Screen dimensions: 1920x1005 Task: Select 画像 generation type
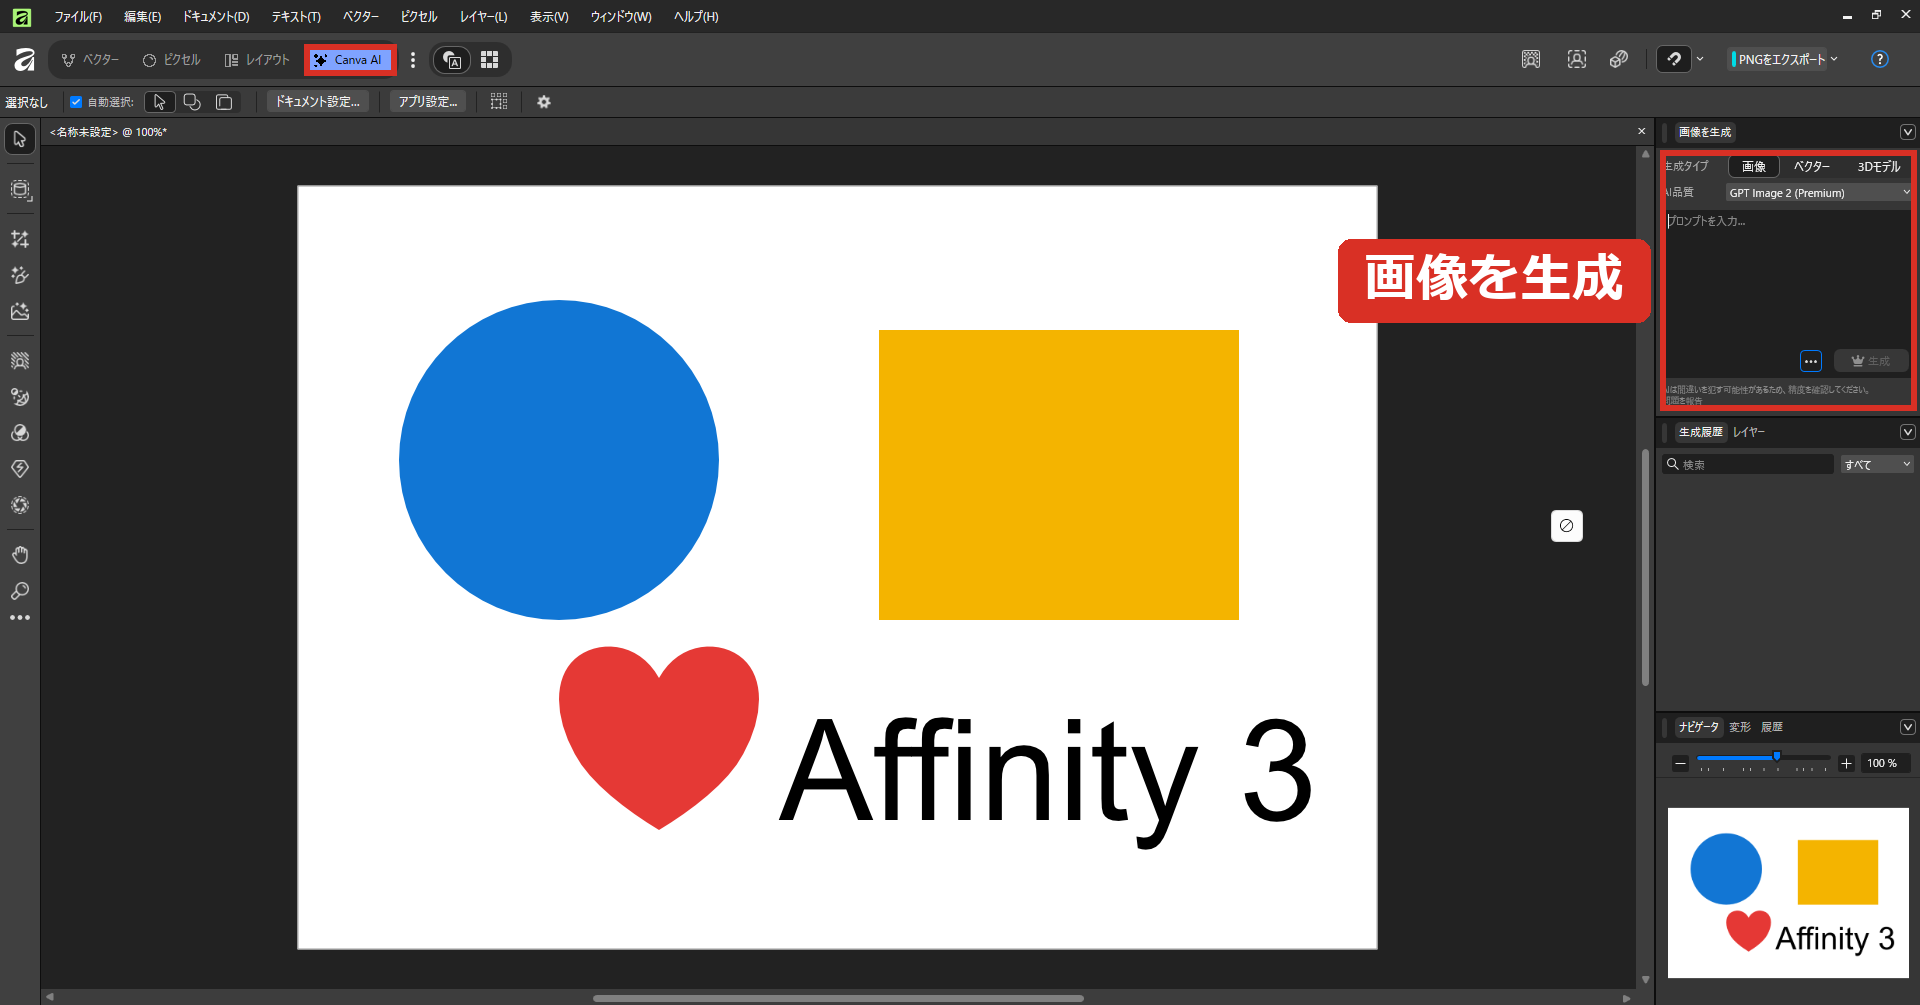coord(1754,167)
